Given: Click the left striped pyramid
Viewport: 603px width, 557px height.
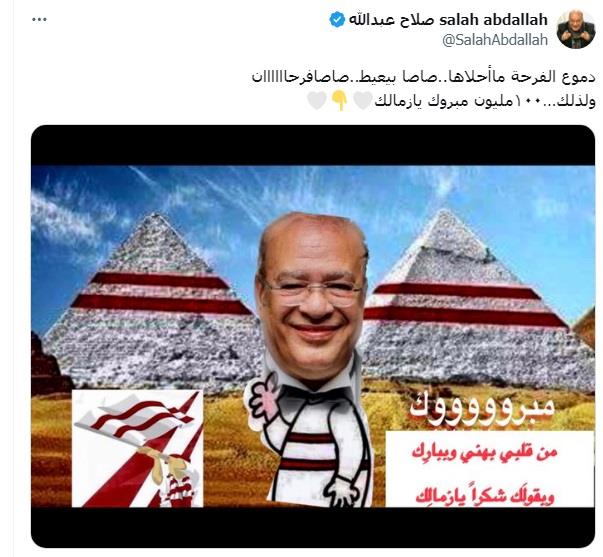Looking at the screenshot, I should click(153, 300).
